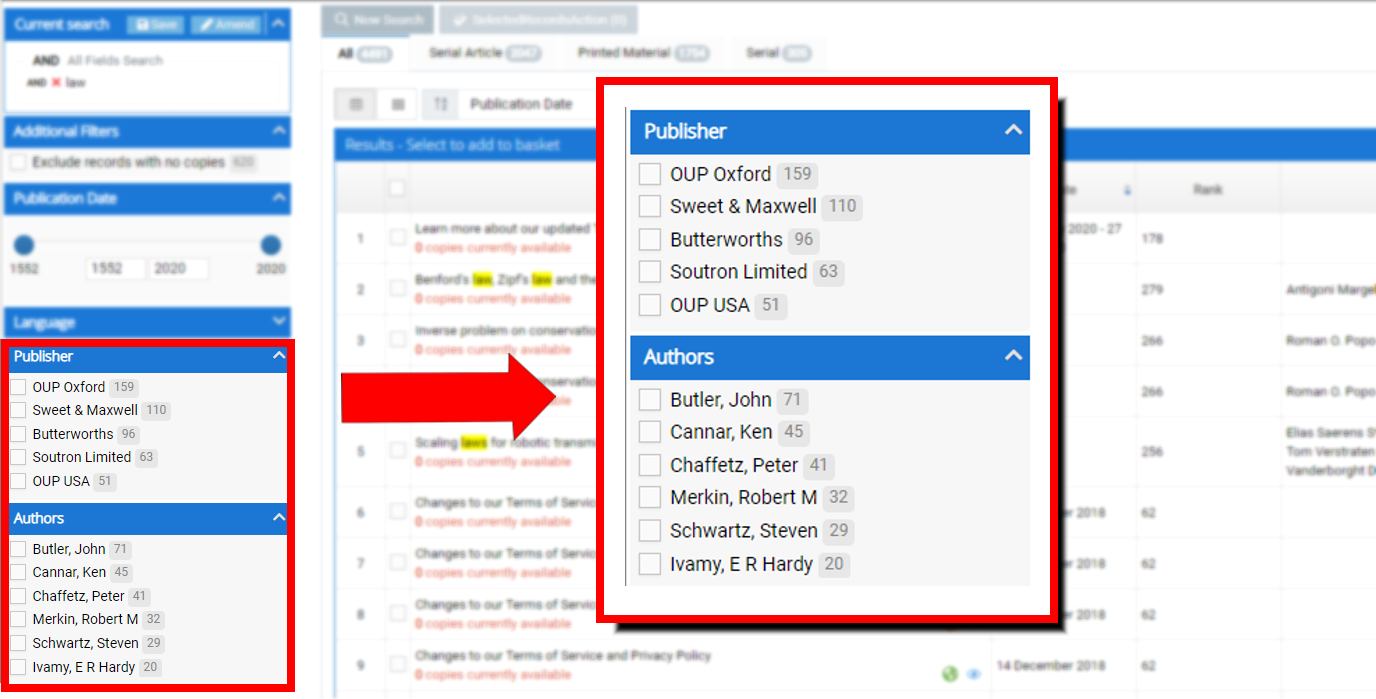Open row 9 'Changes to our Terms of Service' result
This screenshot has height=699, width=1376.
coord(563,656)
